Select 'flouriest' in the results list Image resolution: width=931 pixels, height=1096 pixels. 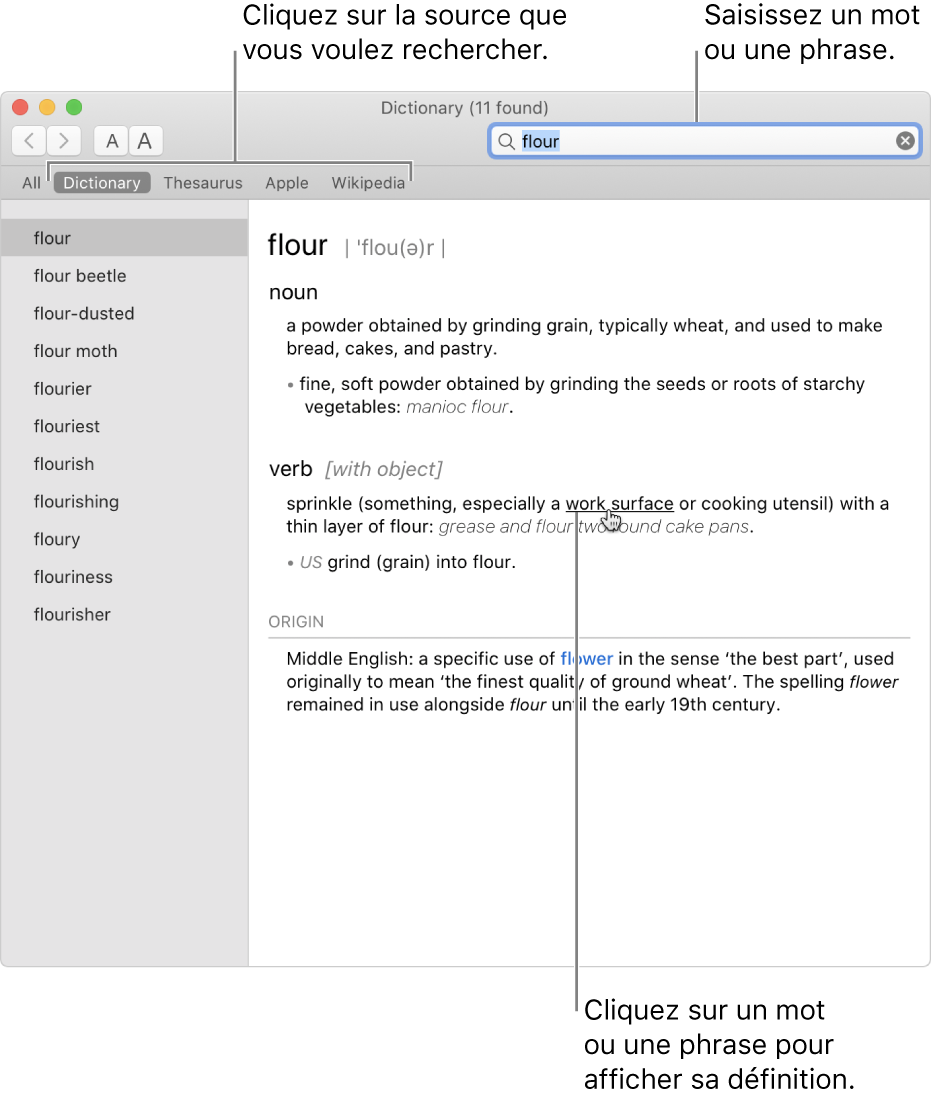pyautogui.click(x=124, y=426)
